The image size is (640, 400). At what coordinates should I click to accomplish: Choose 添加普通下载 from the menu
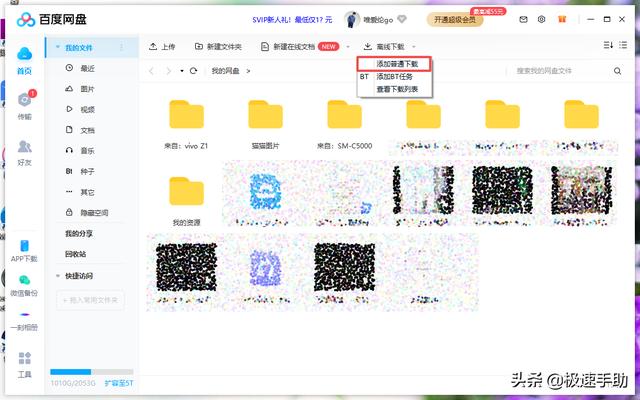pyautogui.click(x=394, y=64)
